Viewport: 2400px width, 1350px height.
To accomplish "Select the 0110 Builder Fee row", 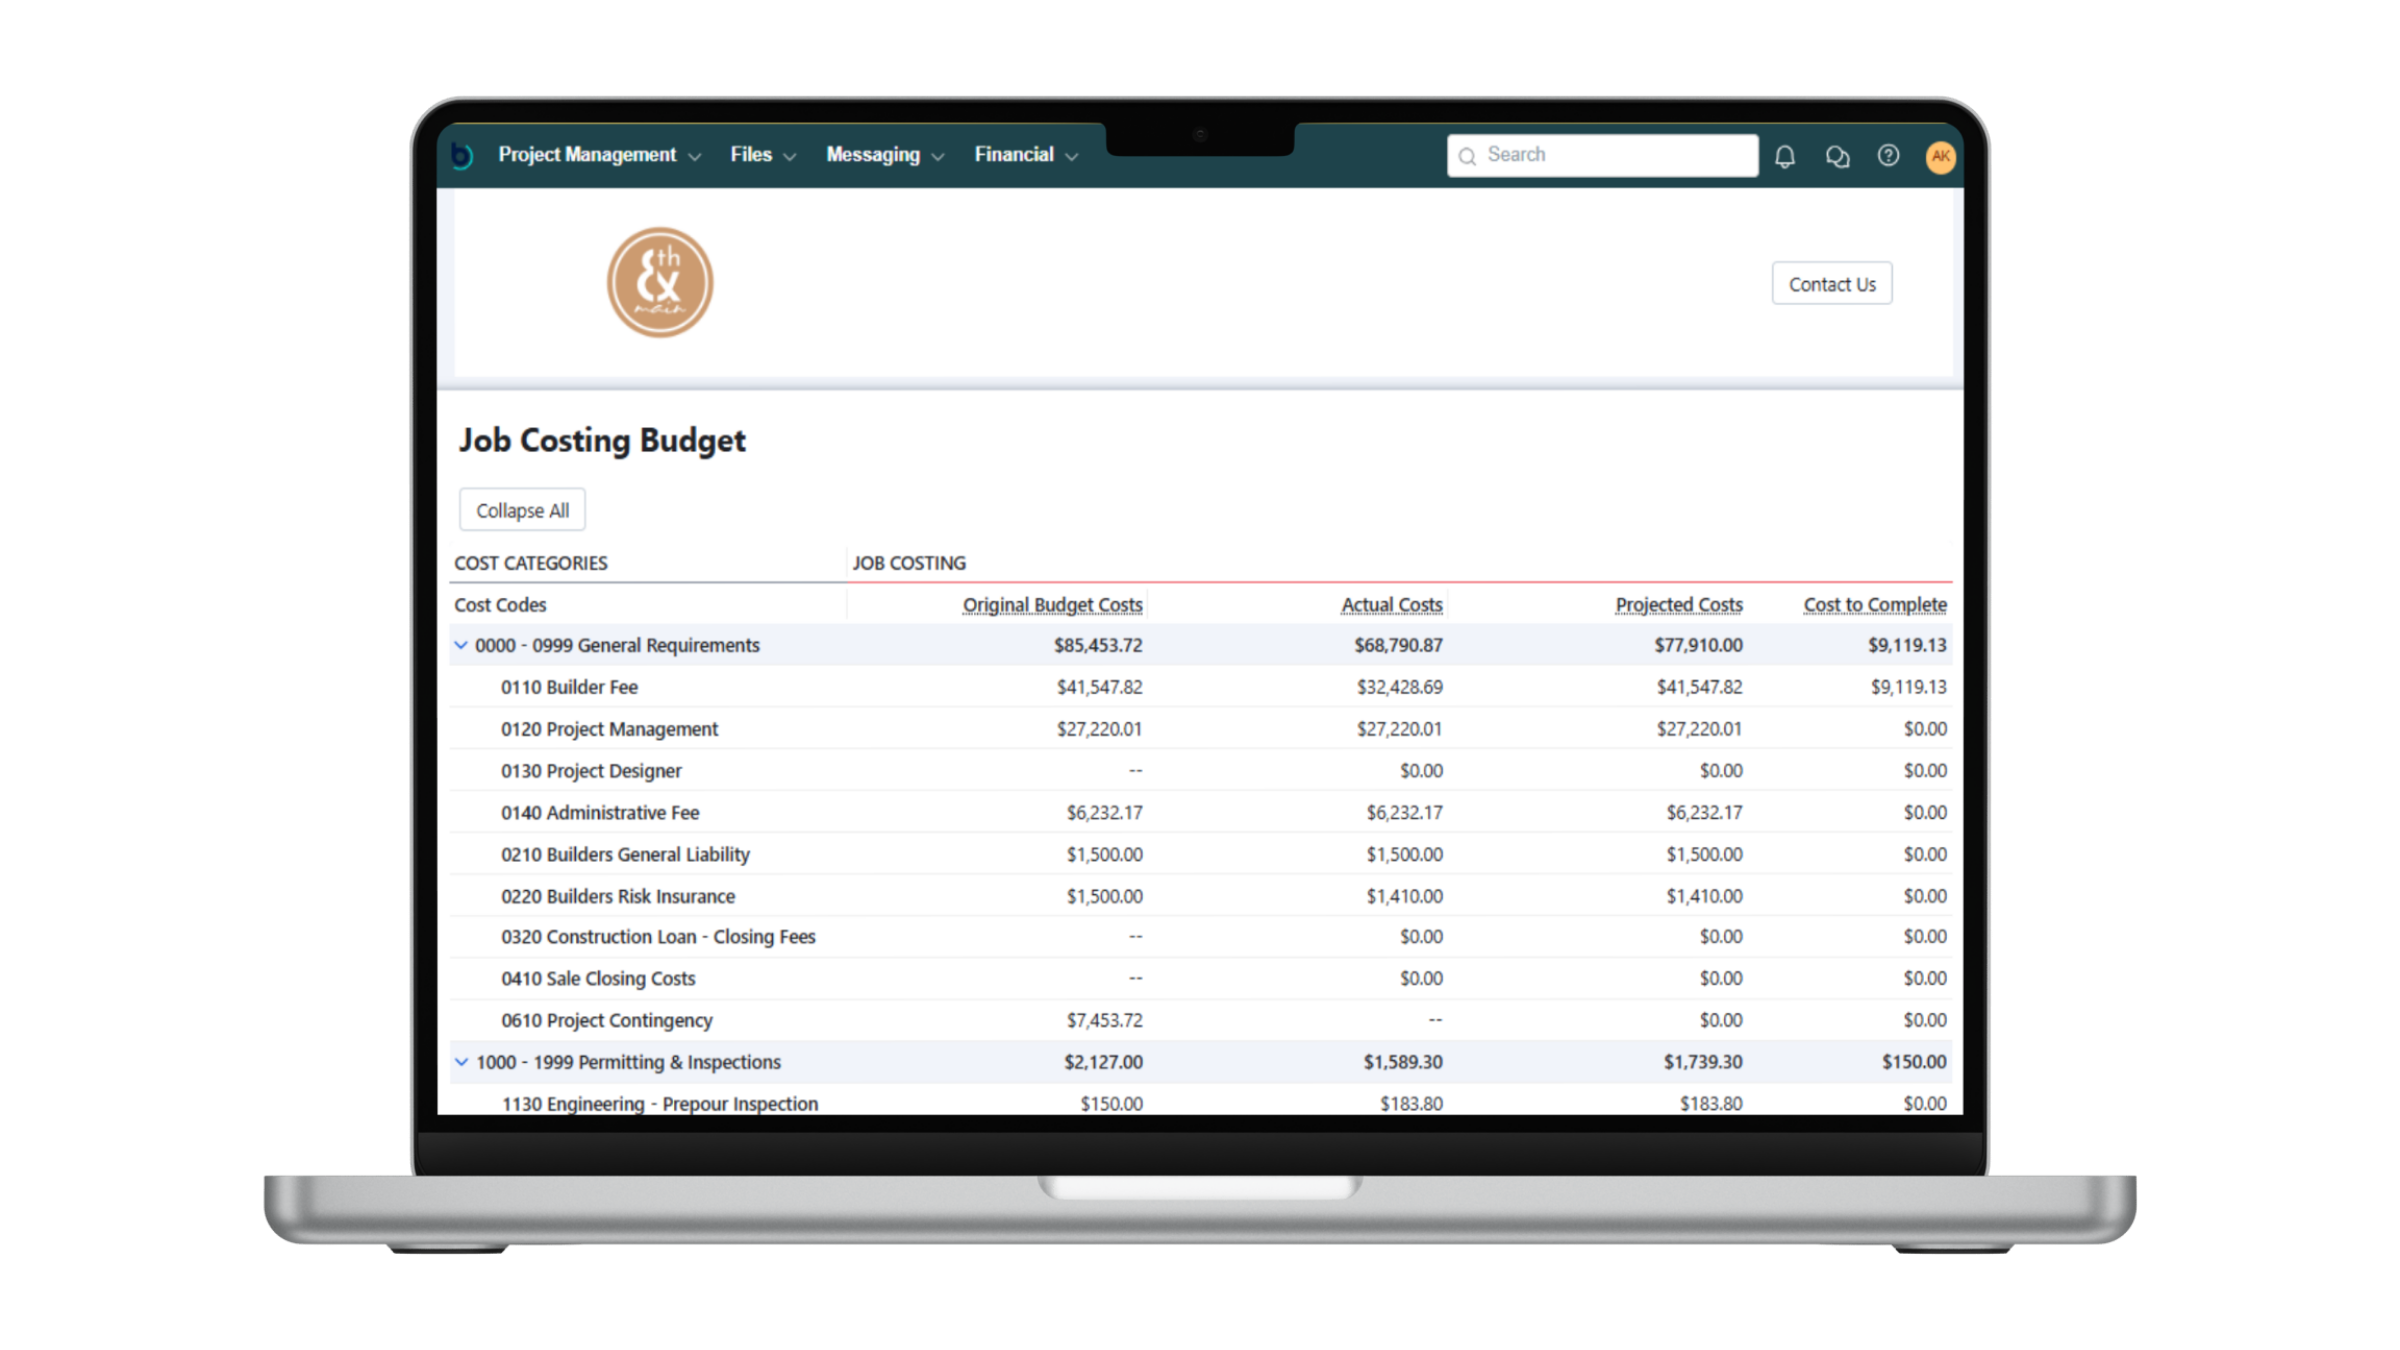I will coord(569,687).
